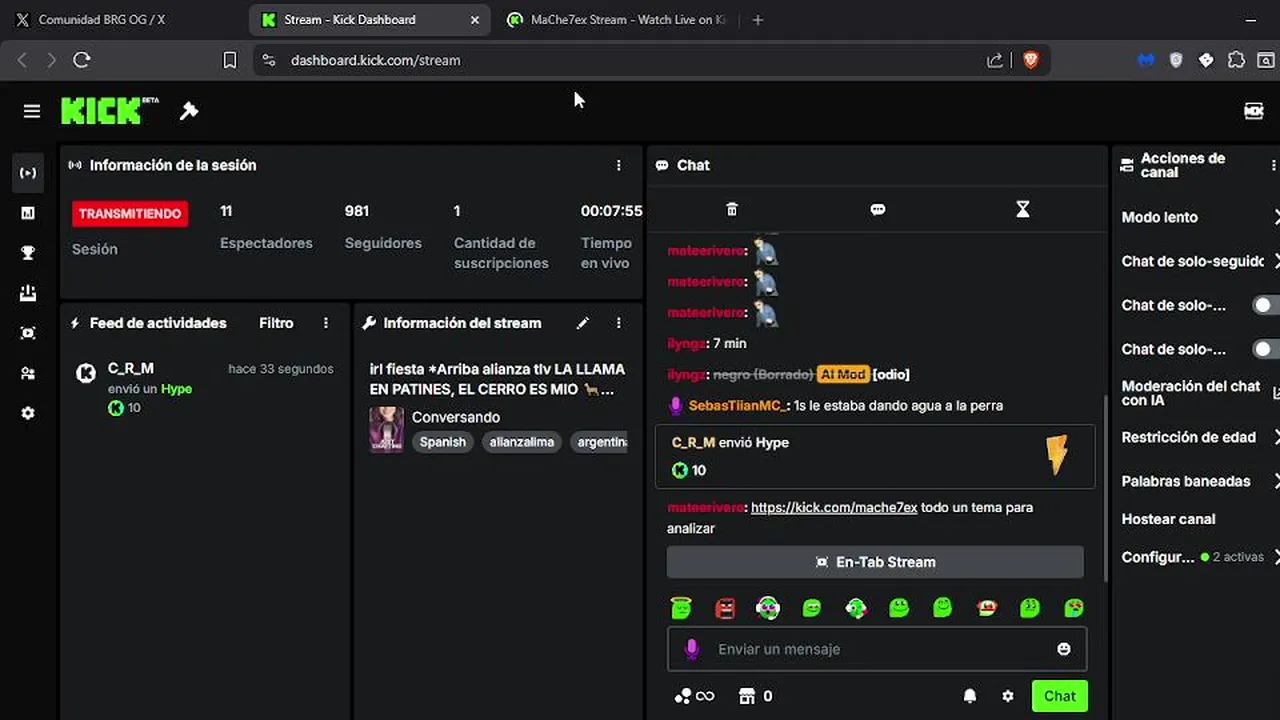Open the kick.com/mache7ex link in chat
This screenshot has width=1280, height=720.
pyautogui.click(x=834, y=507)
